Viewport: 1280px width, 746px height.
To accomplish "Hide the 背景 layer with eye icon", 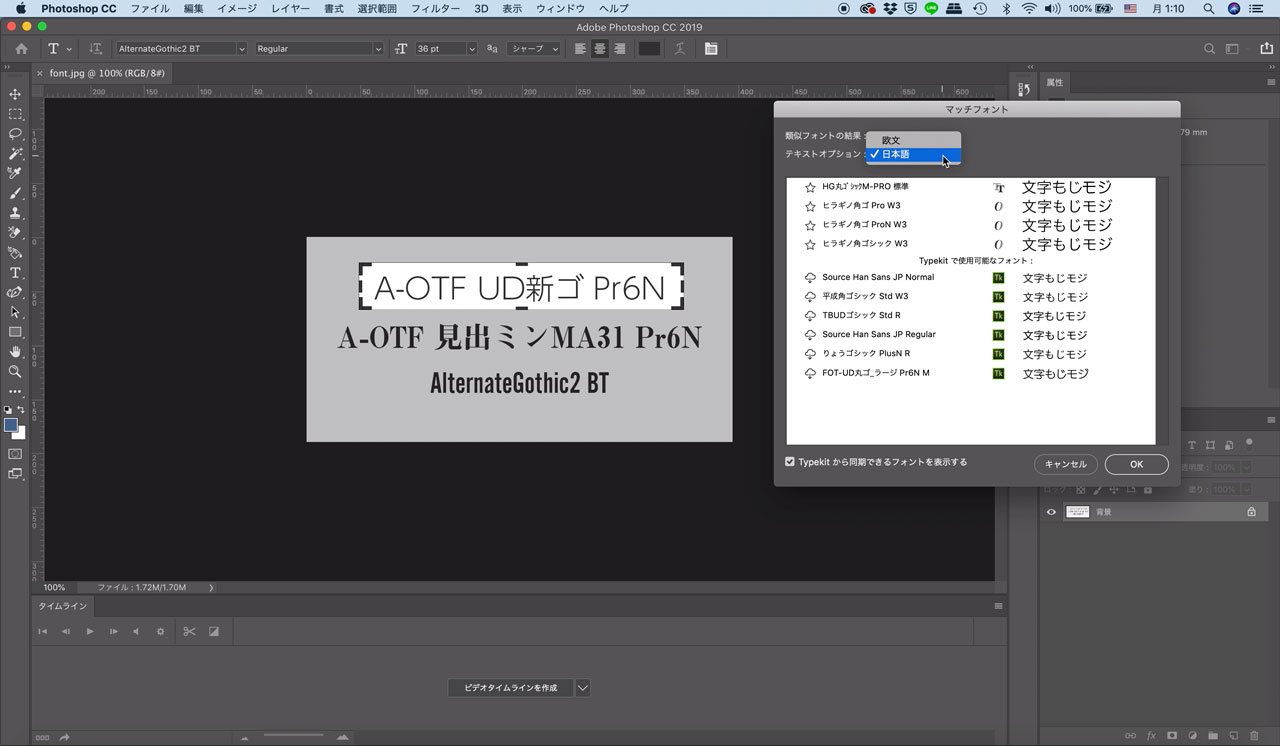I will click(x=1051, y=512).
